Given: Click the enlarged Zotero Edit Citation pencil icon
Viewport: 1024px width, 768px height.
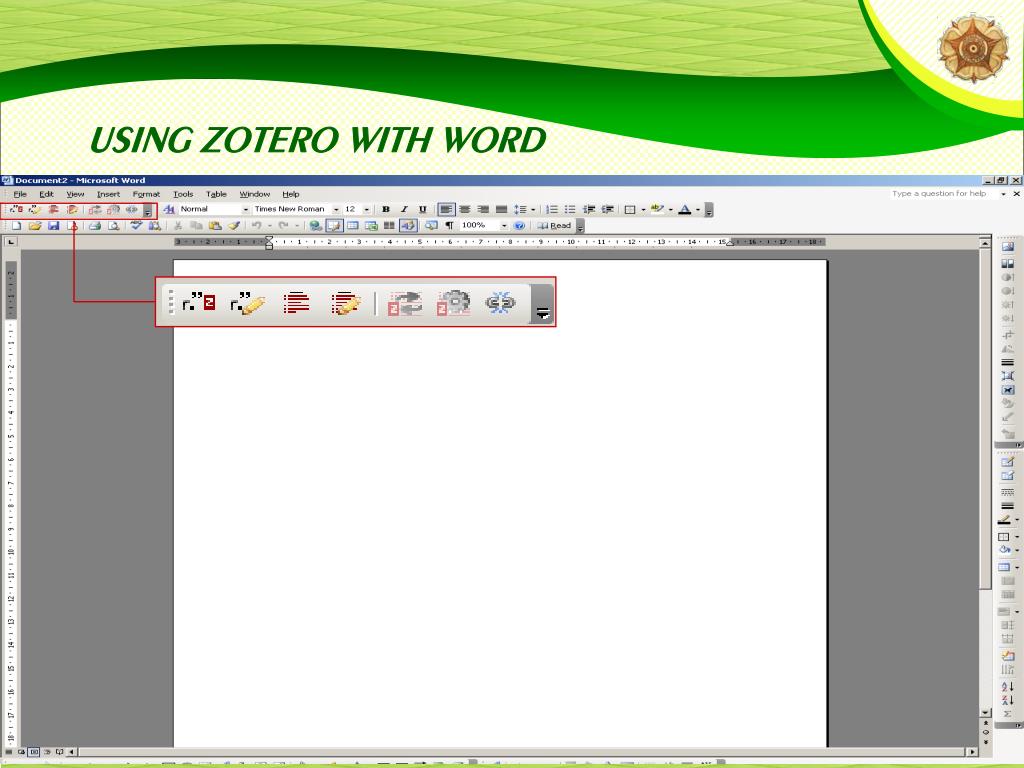Looking at the screenshot, I should coord(248,303).
